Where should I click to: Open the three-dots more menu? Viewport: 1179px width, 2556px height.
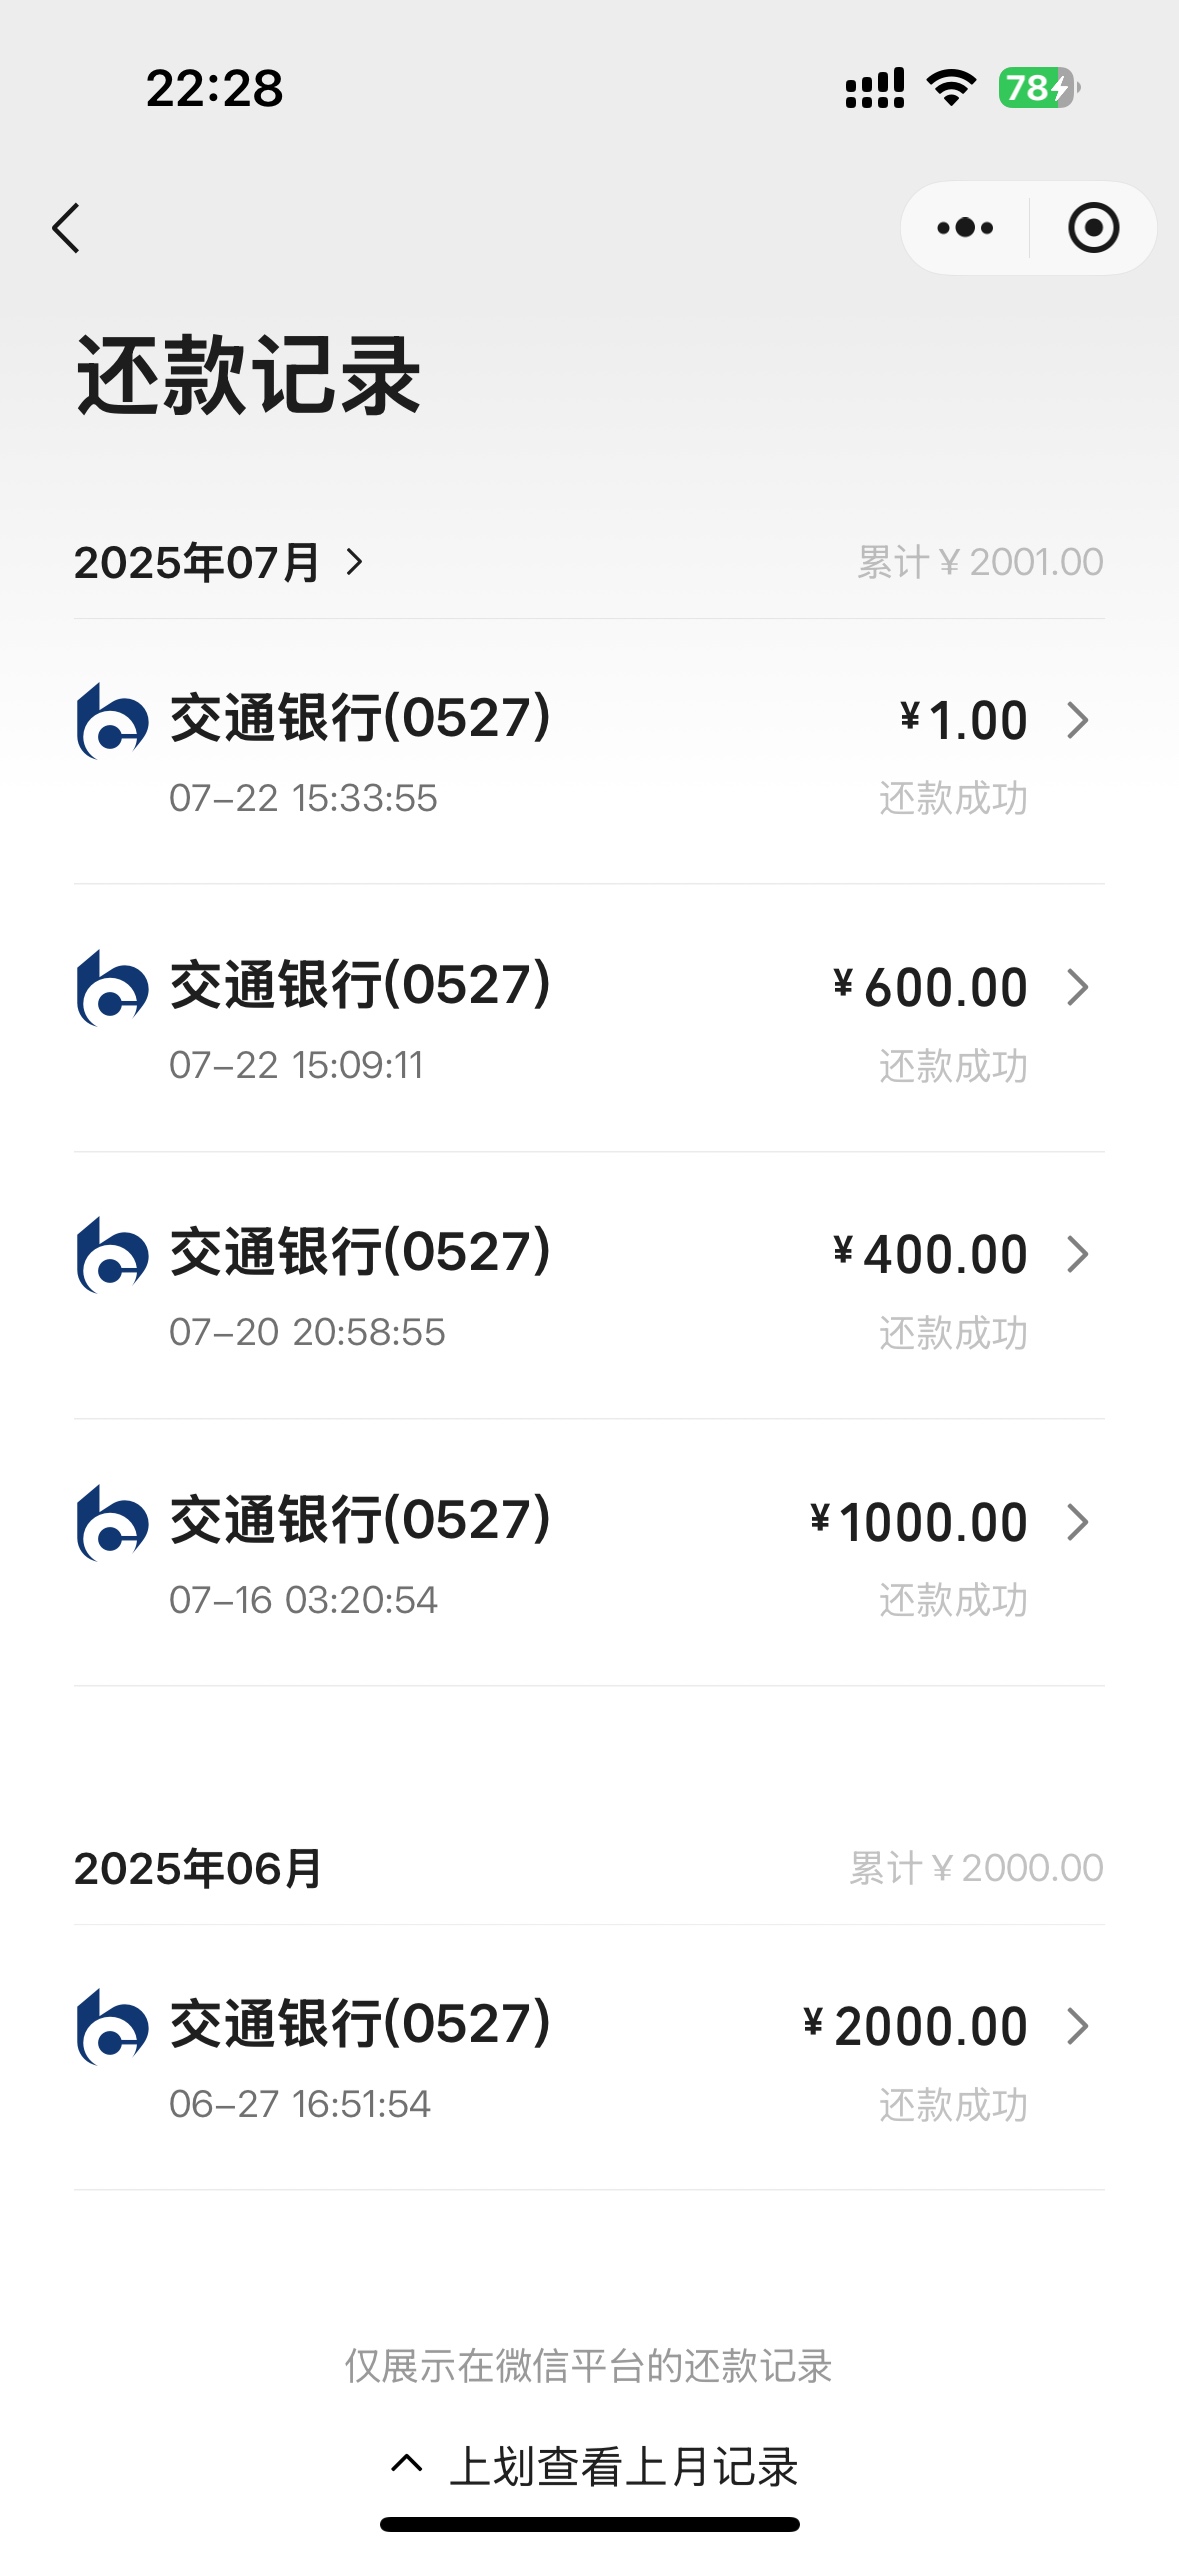click(x=965, y=228)
